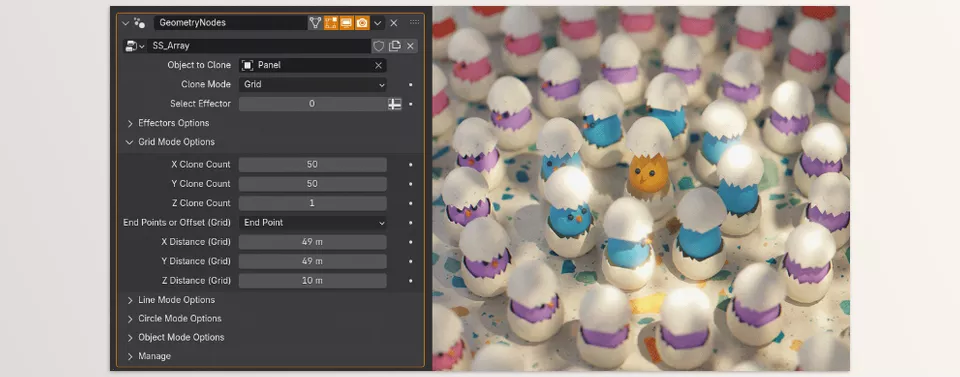Click the object icon beside Panel
The height and width of the screenshot is (377, 960).
tap(247, 65)
